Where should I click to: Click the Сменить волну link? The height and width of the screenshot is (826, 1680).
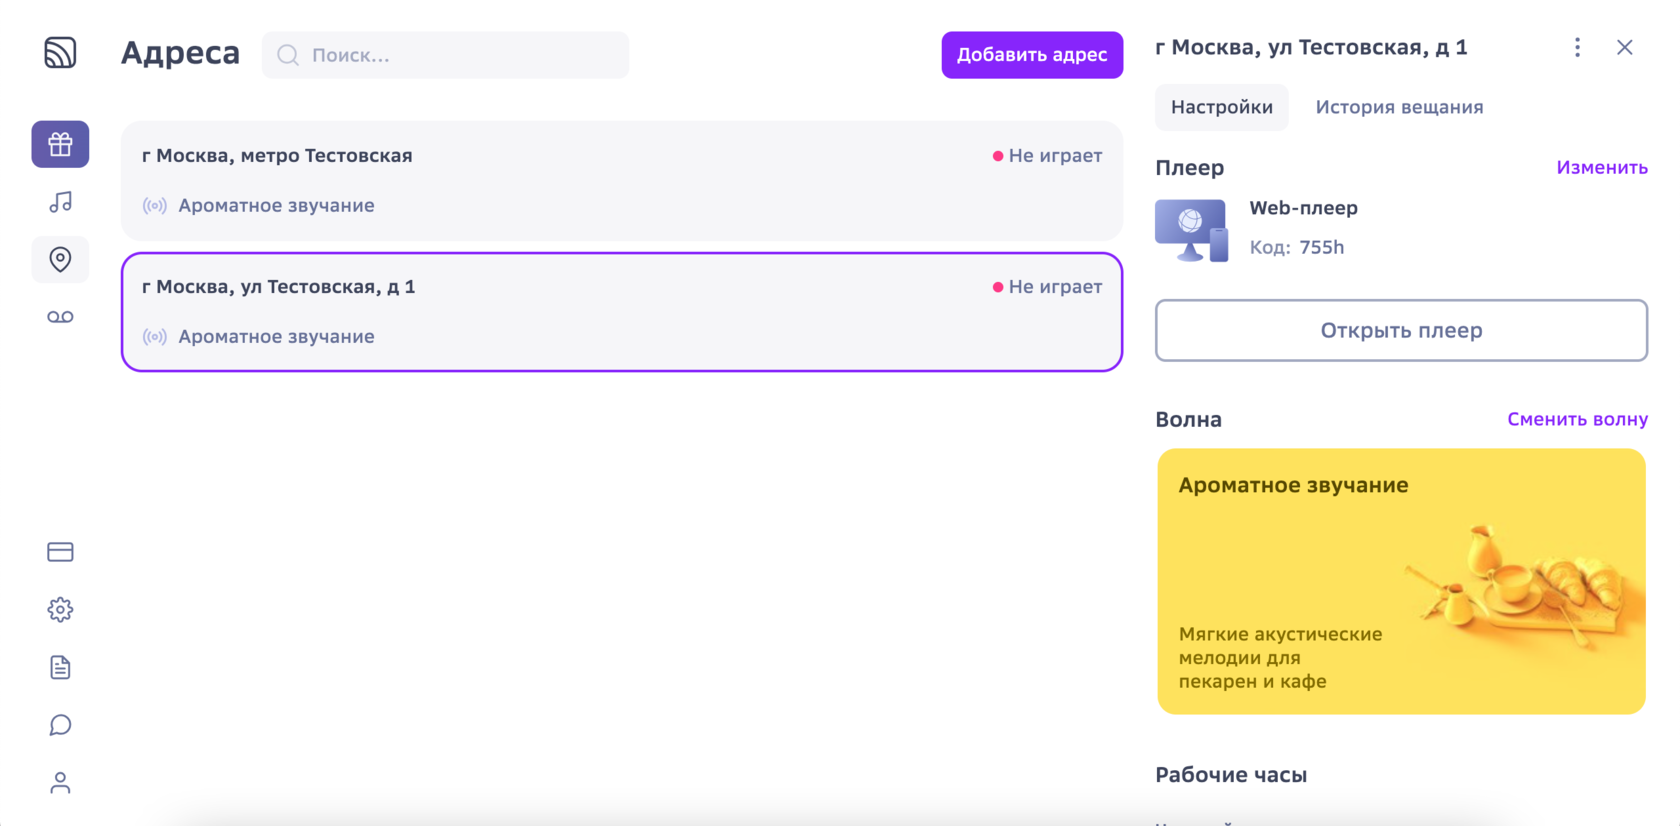click(x=1577, y=420)
